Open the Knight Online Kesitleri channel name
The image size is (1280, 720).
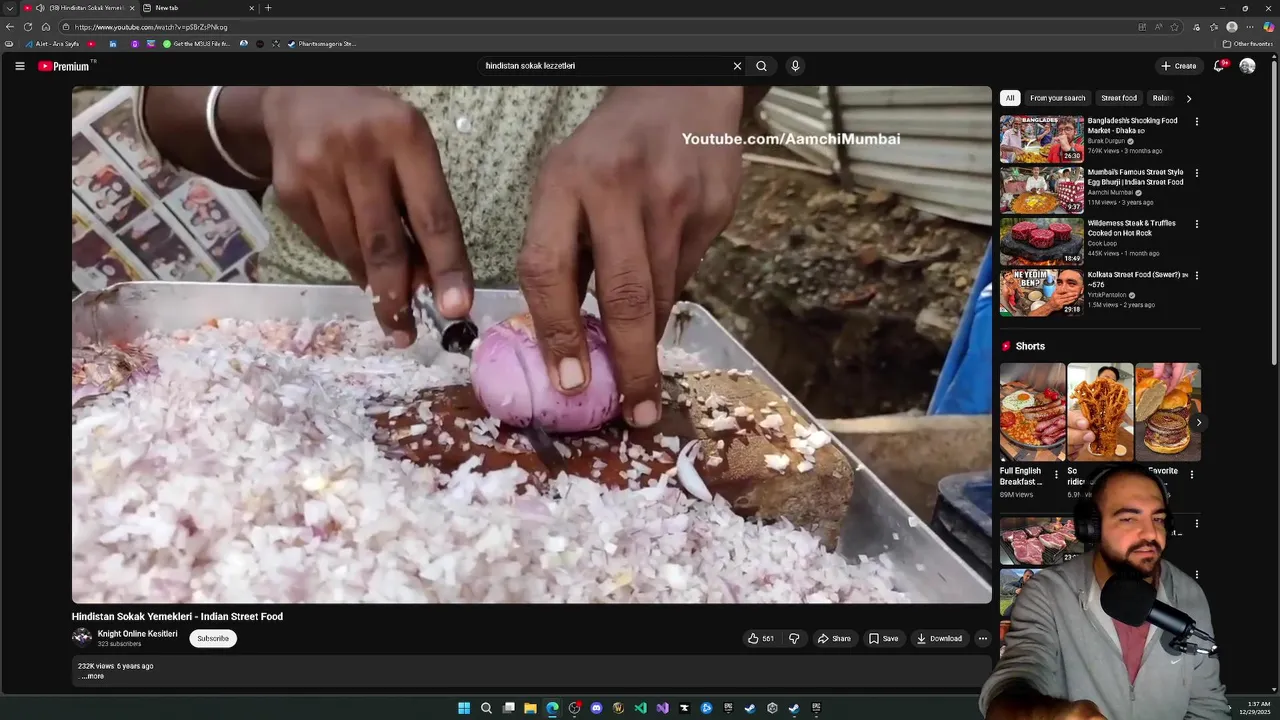(x=137, y=633)
